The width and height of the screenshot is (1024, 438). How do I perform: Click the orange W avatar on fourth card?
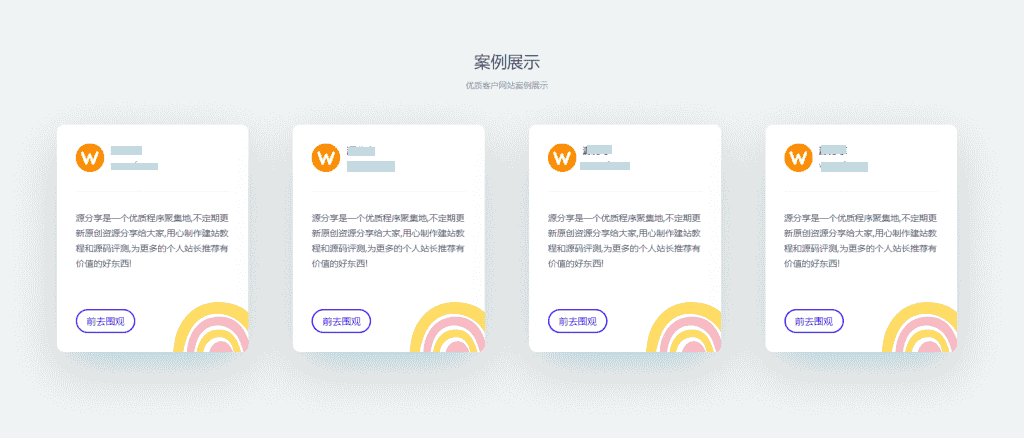point(798,158)
